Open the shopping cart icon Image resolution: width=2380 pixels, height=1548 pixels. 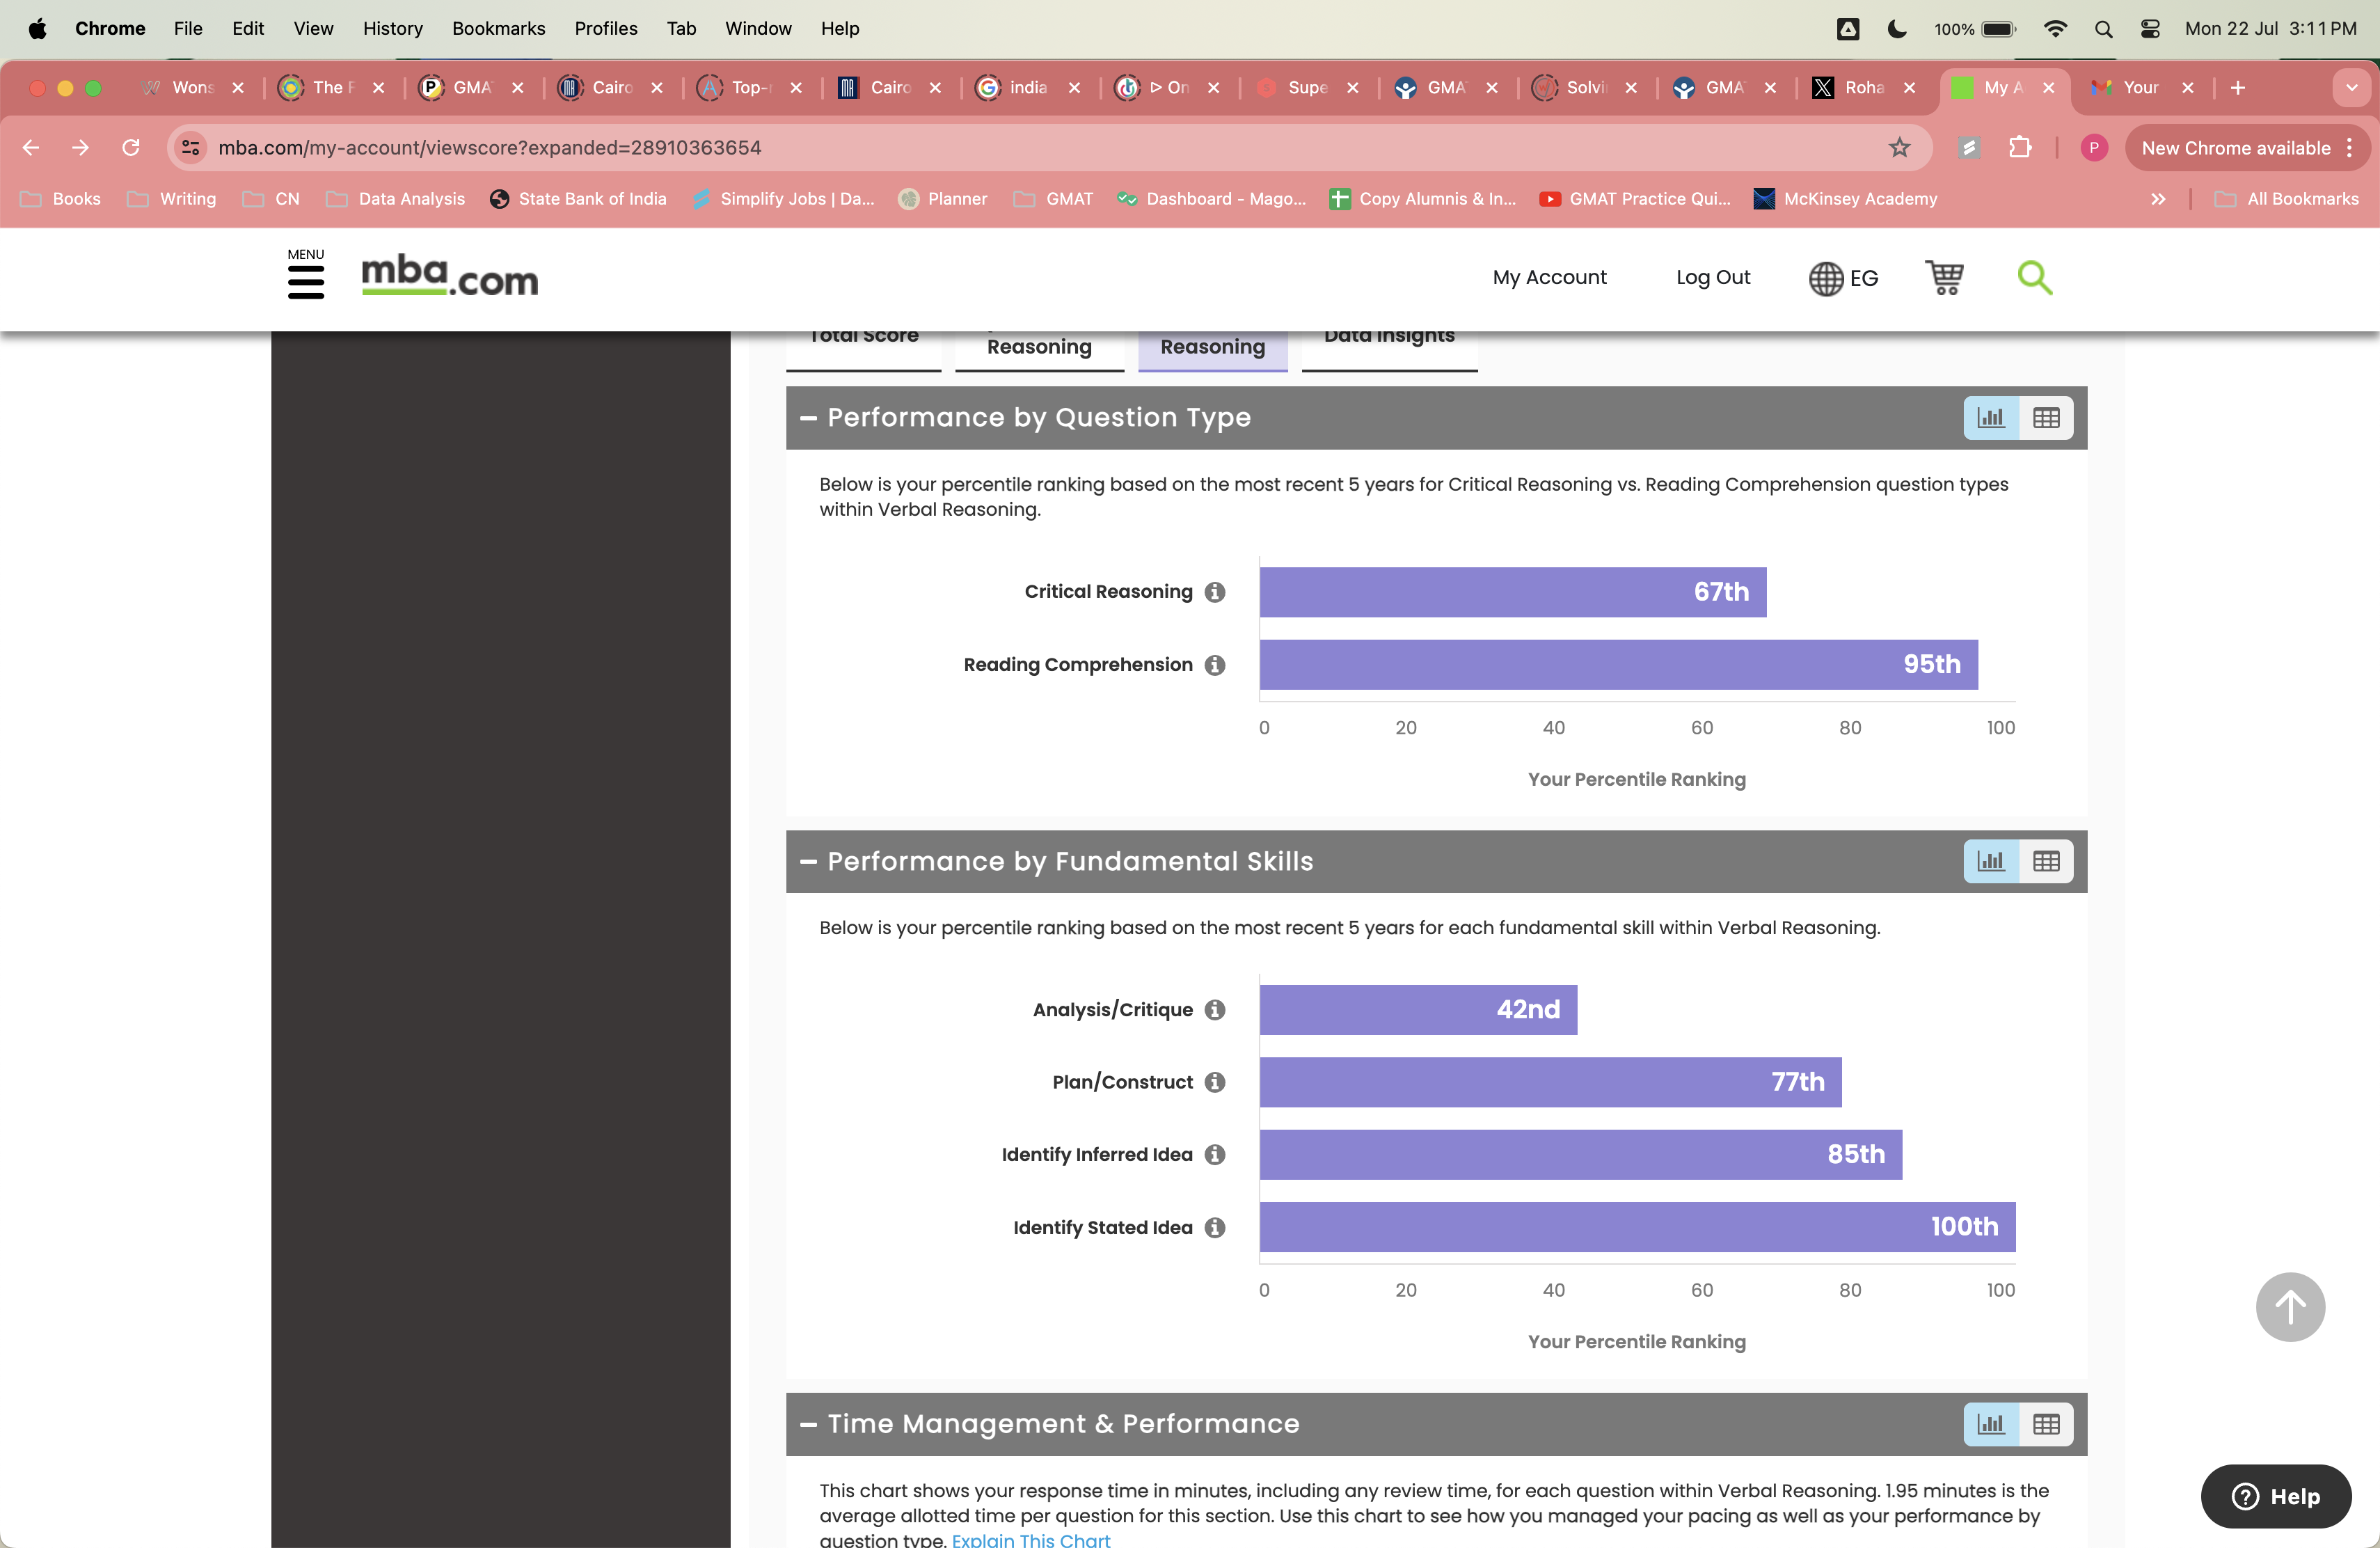coord(1943,278)
